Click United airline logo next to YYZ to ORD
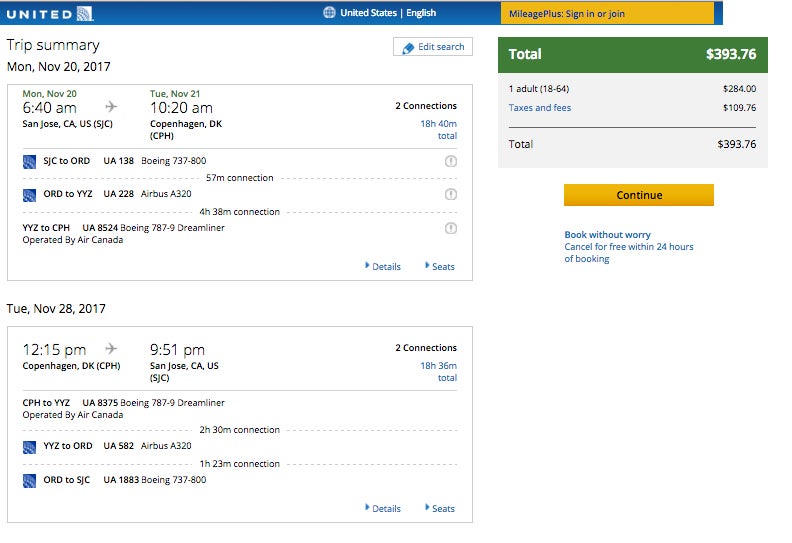Screen dimensions: 792x543 click(29, 447)
